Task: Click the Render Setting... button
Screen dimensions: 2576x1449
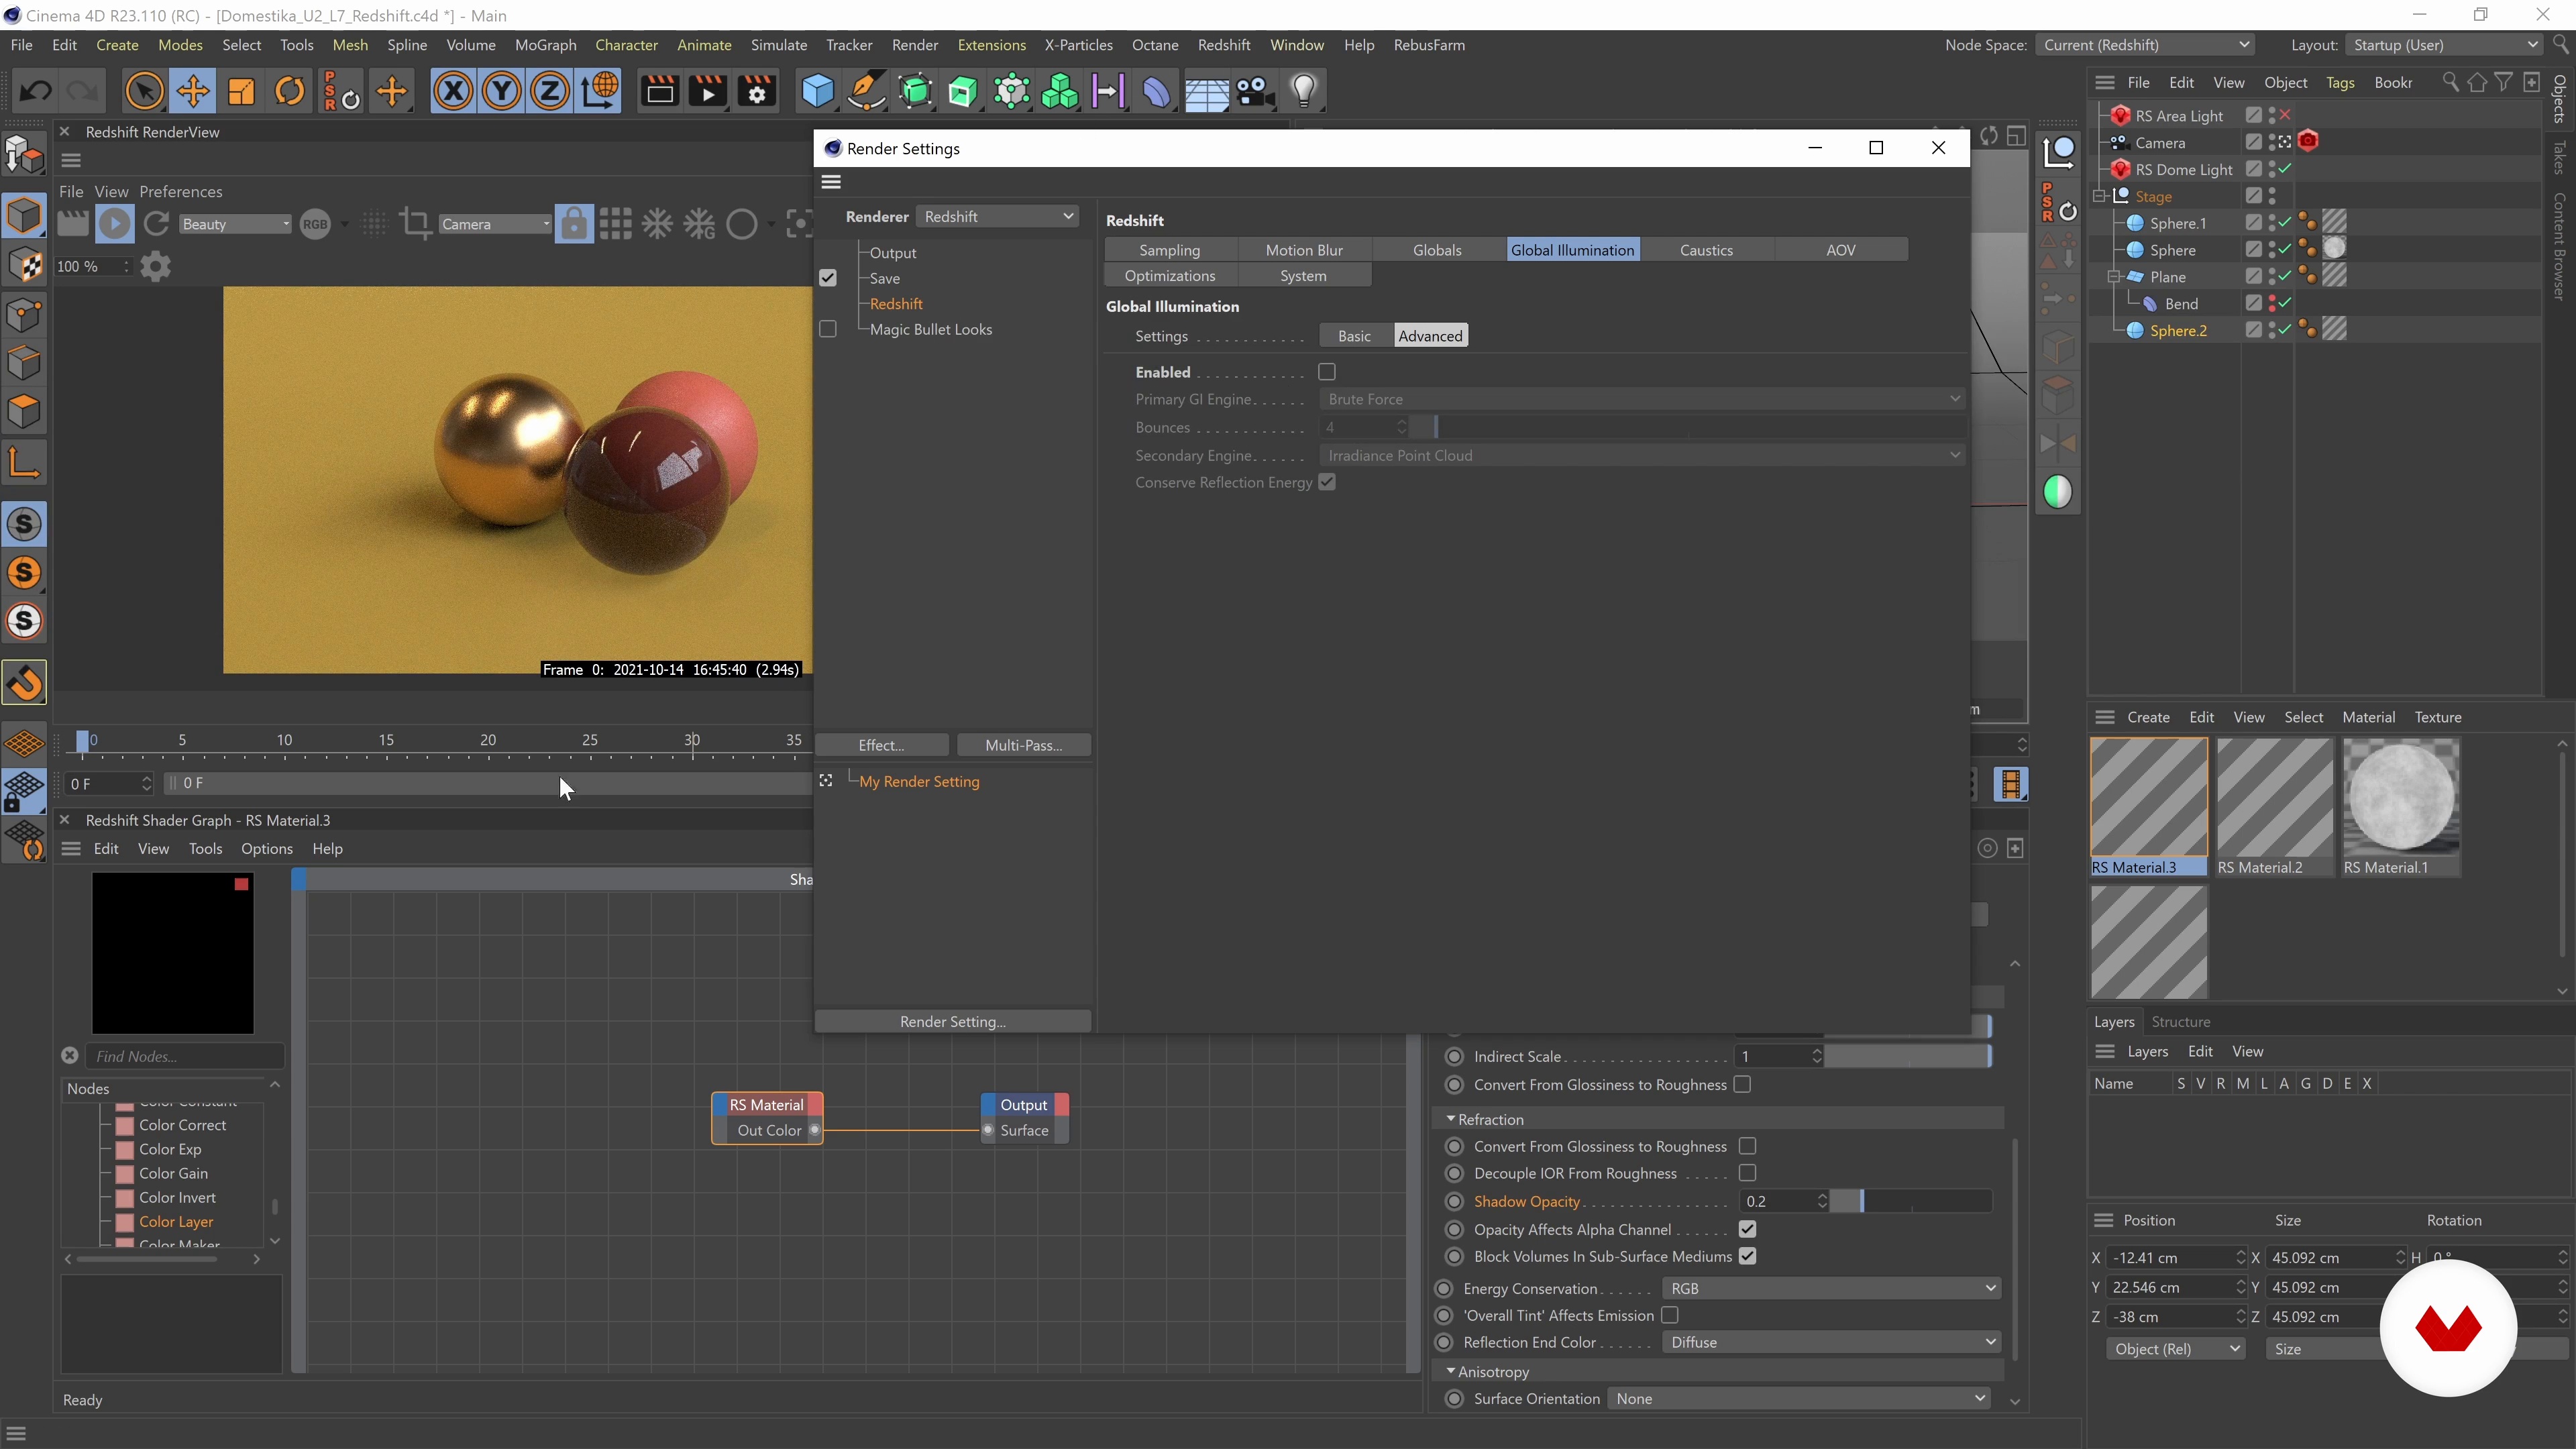Action: 953,1021
